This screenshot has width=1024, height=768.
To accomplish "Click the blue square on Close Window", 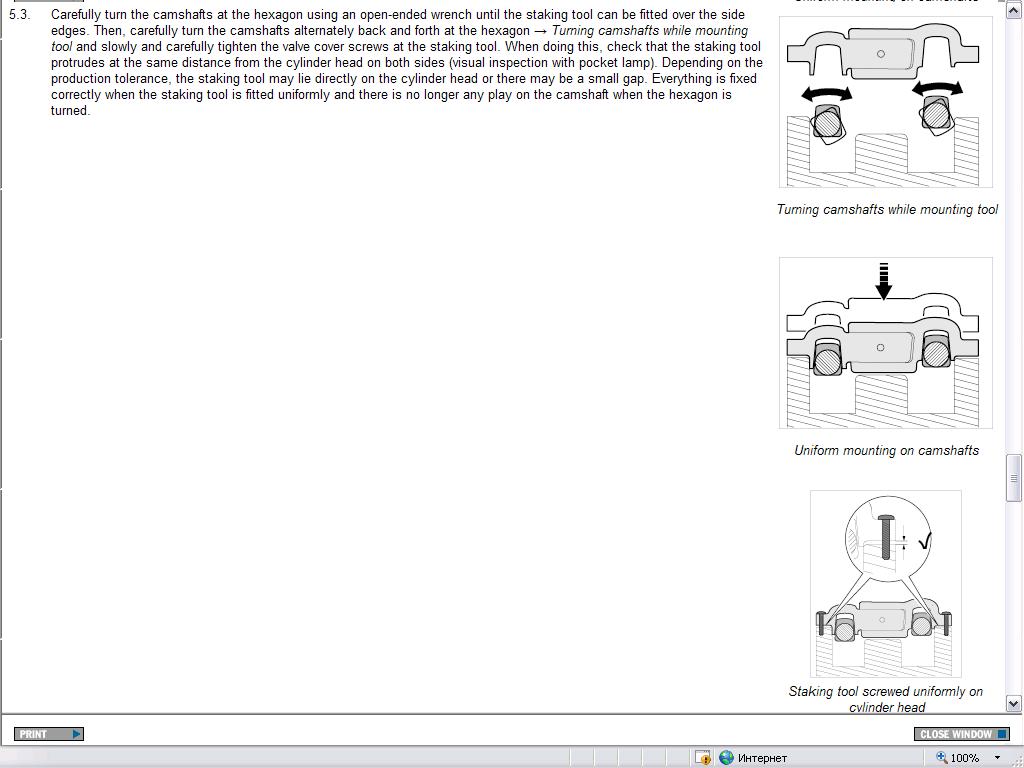I will [x=1002, y=734].
